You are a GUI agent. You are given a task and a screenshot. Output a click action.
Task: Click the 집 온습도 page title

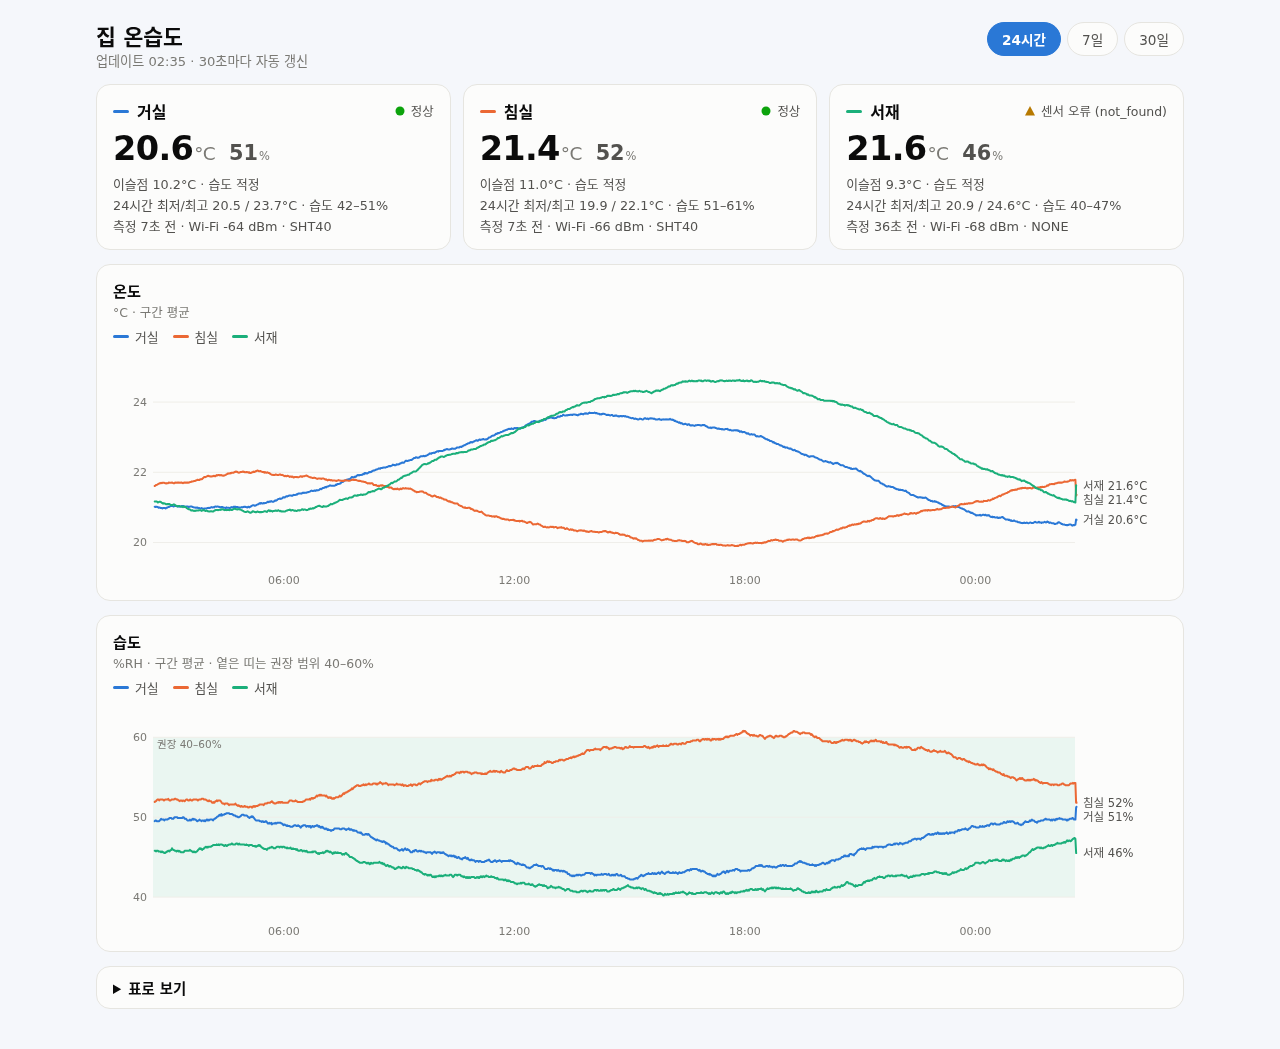click(x=139, y=37)
